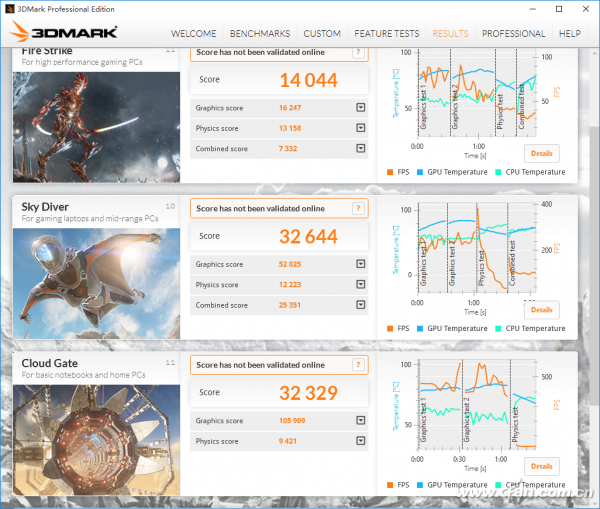Open Cloud Gate validation help question mark
The width and height of the screenshot is (600, 509).
click(358, 365)
